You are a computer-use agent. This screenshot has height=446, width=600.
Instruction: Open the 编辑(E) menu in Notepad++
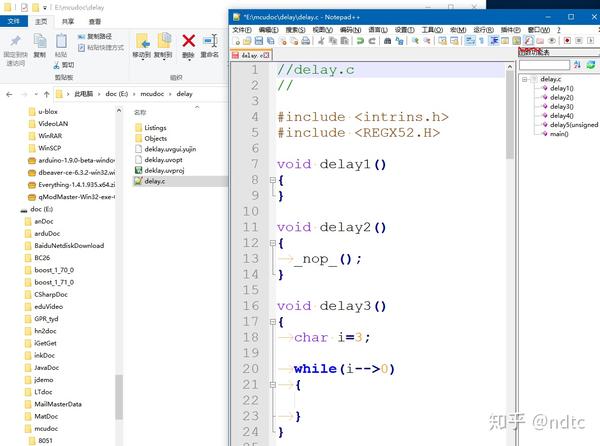tap(268, 29)
